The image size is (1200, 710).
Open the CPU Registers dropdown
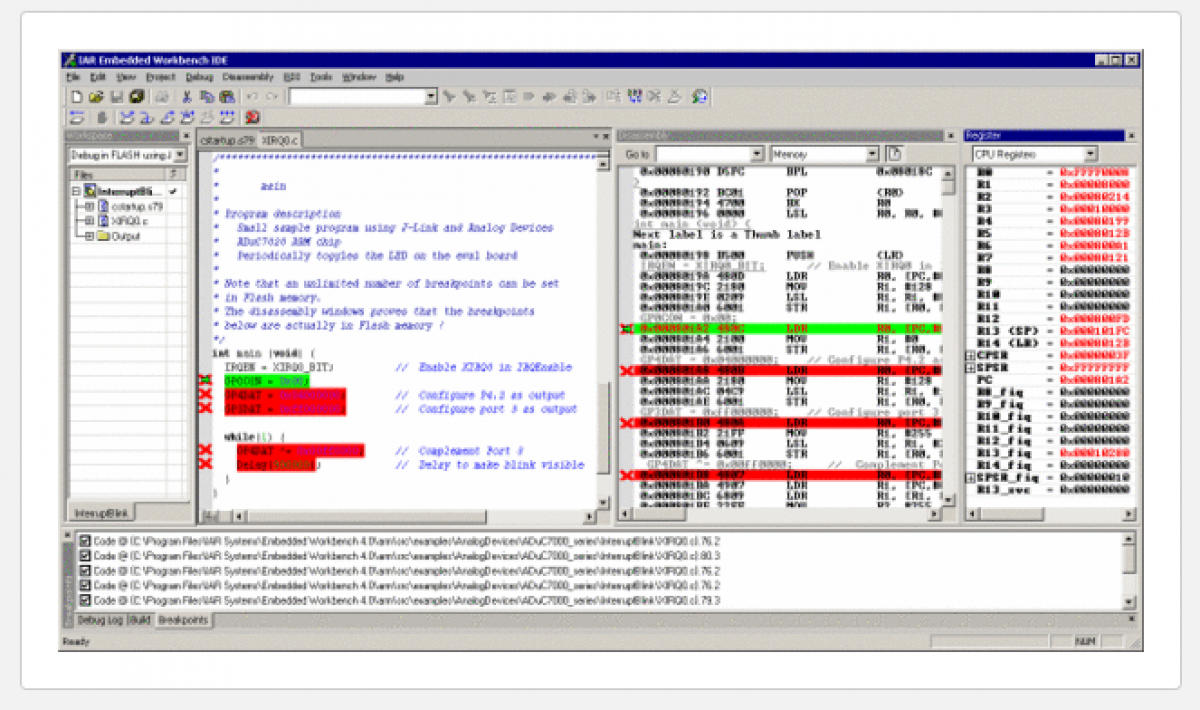coord(1089,155)
